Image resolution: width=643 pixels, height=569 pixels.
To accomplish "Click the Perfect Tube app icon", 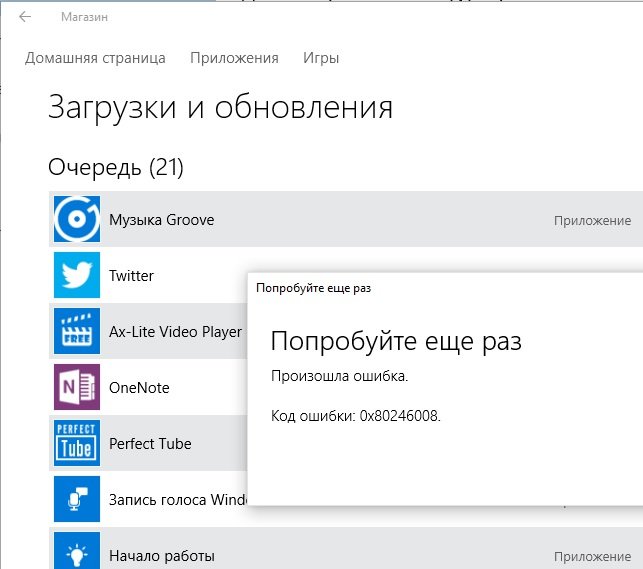I will coord(77,444).
